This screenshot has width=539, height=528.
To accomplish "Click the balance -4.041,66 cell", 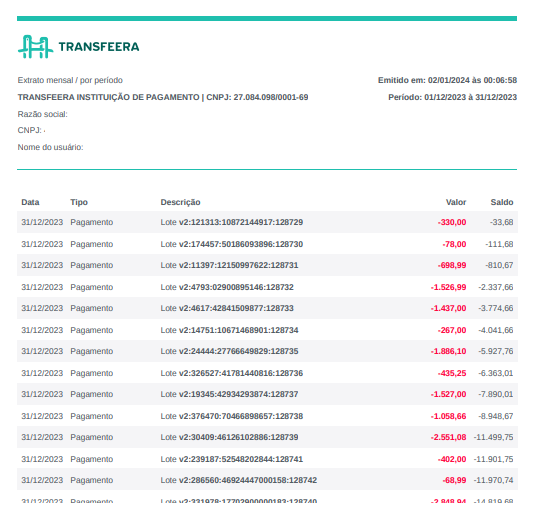I will pos(496,330).
